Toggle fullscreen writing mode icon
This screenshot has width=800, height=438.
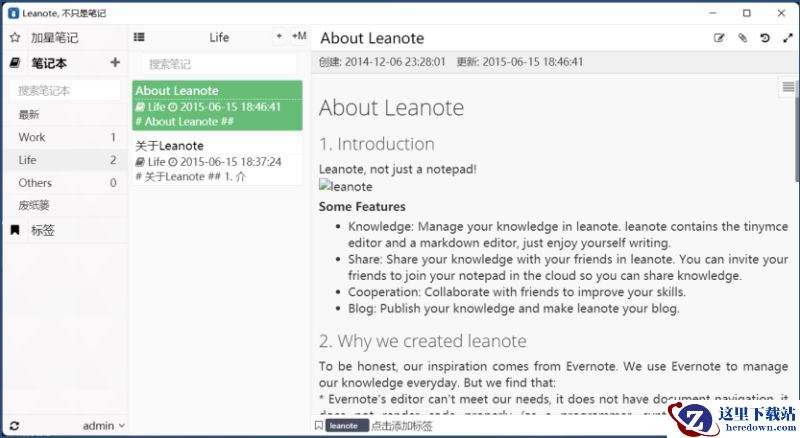788,38
